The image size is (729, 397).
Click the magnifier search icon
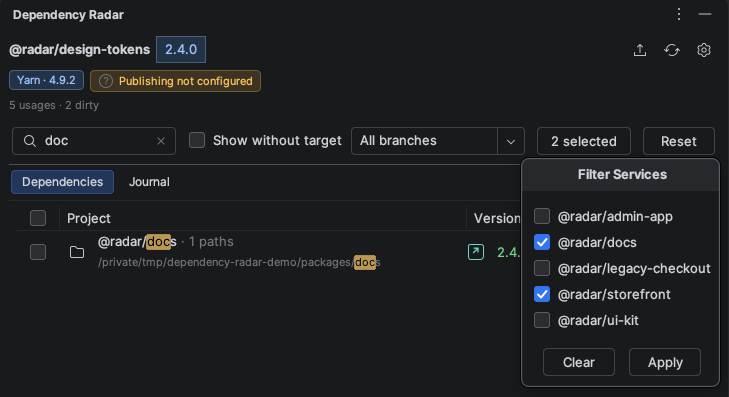(30, 141)
